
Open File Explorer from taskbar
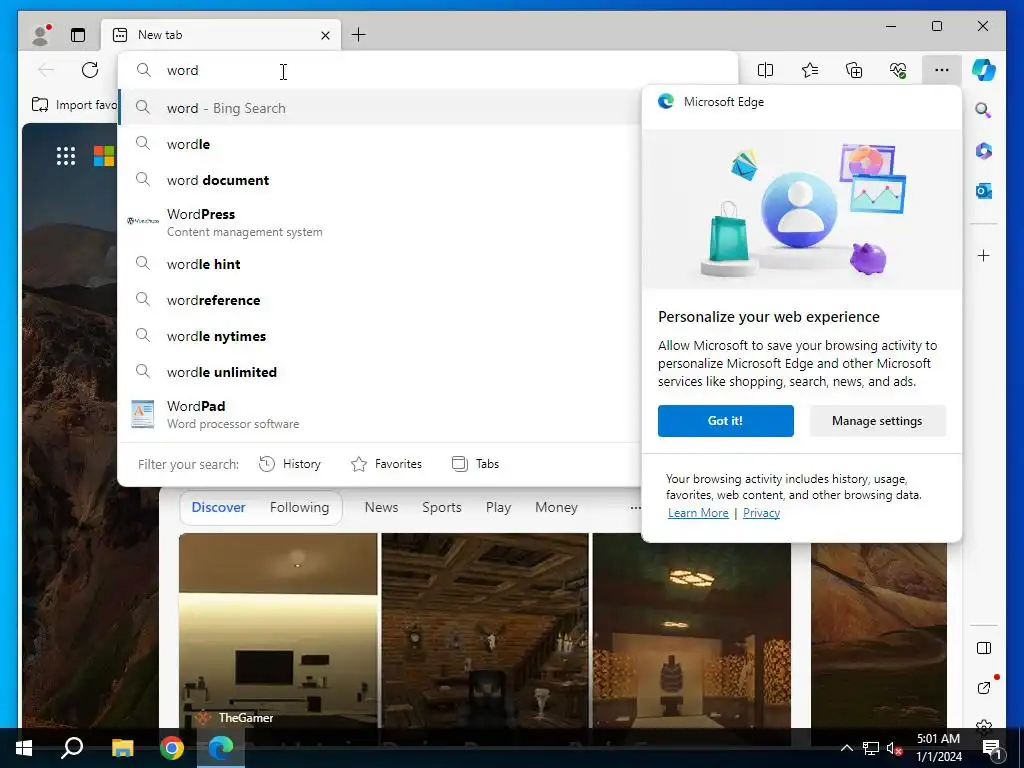point(122,748)
